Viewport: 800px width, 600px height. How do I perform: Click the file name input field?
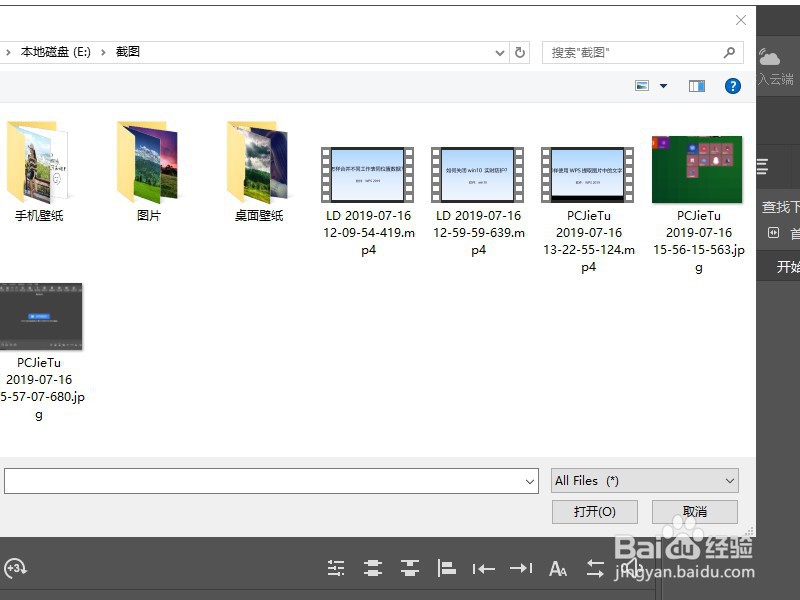(271, 481)
